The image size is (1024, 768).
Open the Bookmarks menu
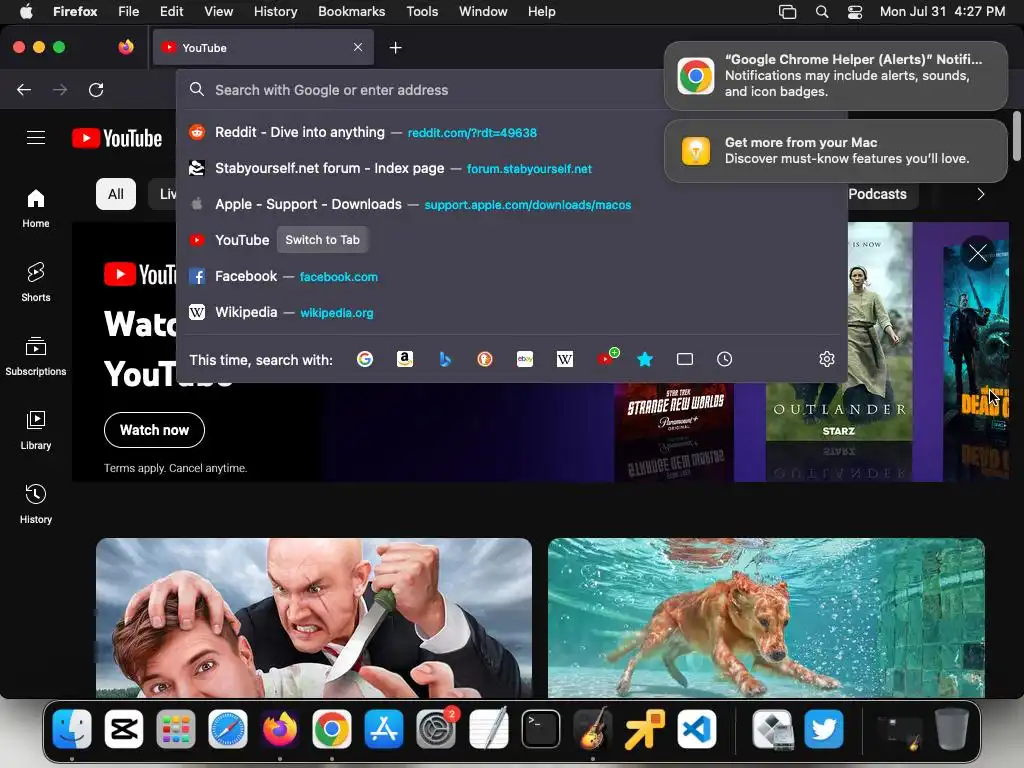pyautogui.click(x=351, y=12)
